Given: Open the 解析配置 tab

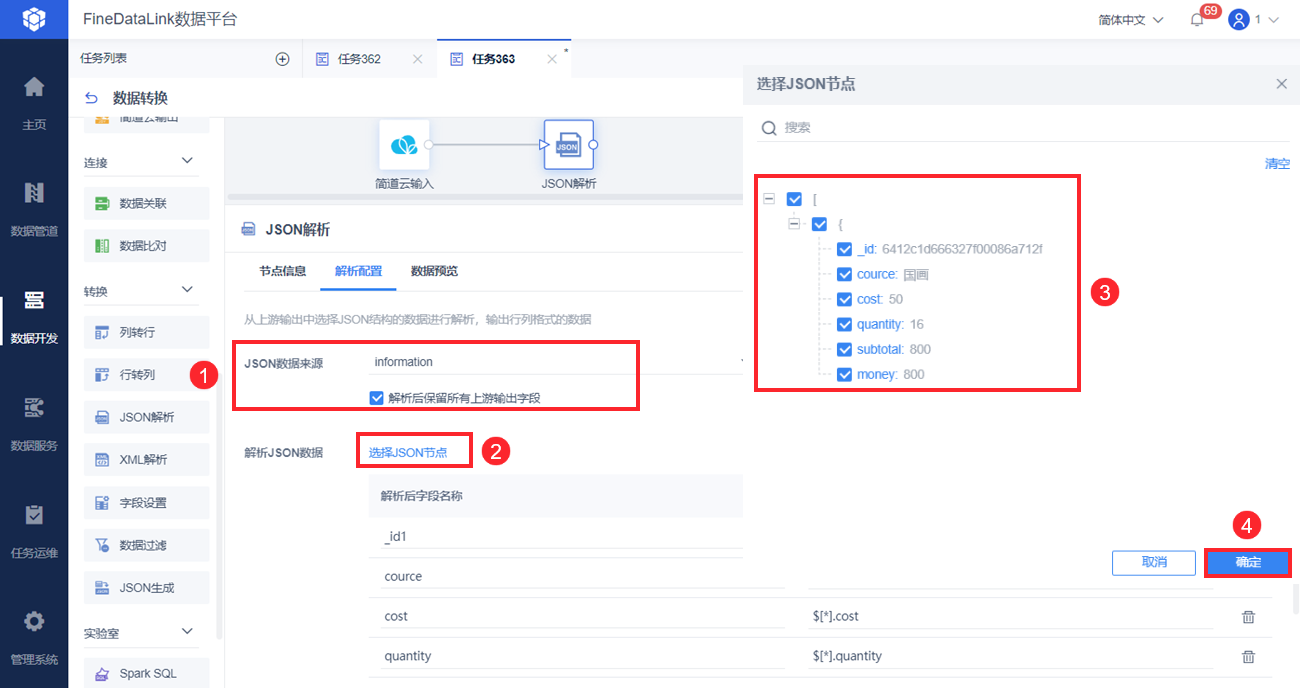Looking at the screenshot, I should tap(358, 271).
